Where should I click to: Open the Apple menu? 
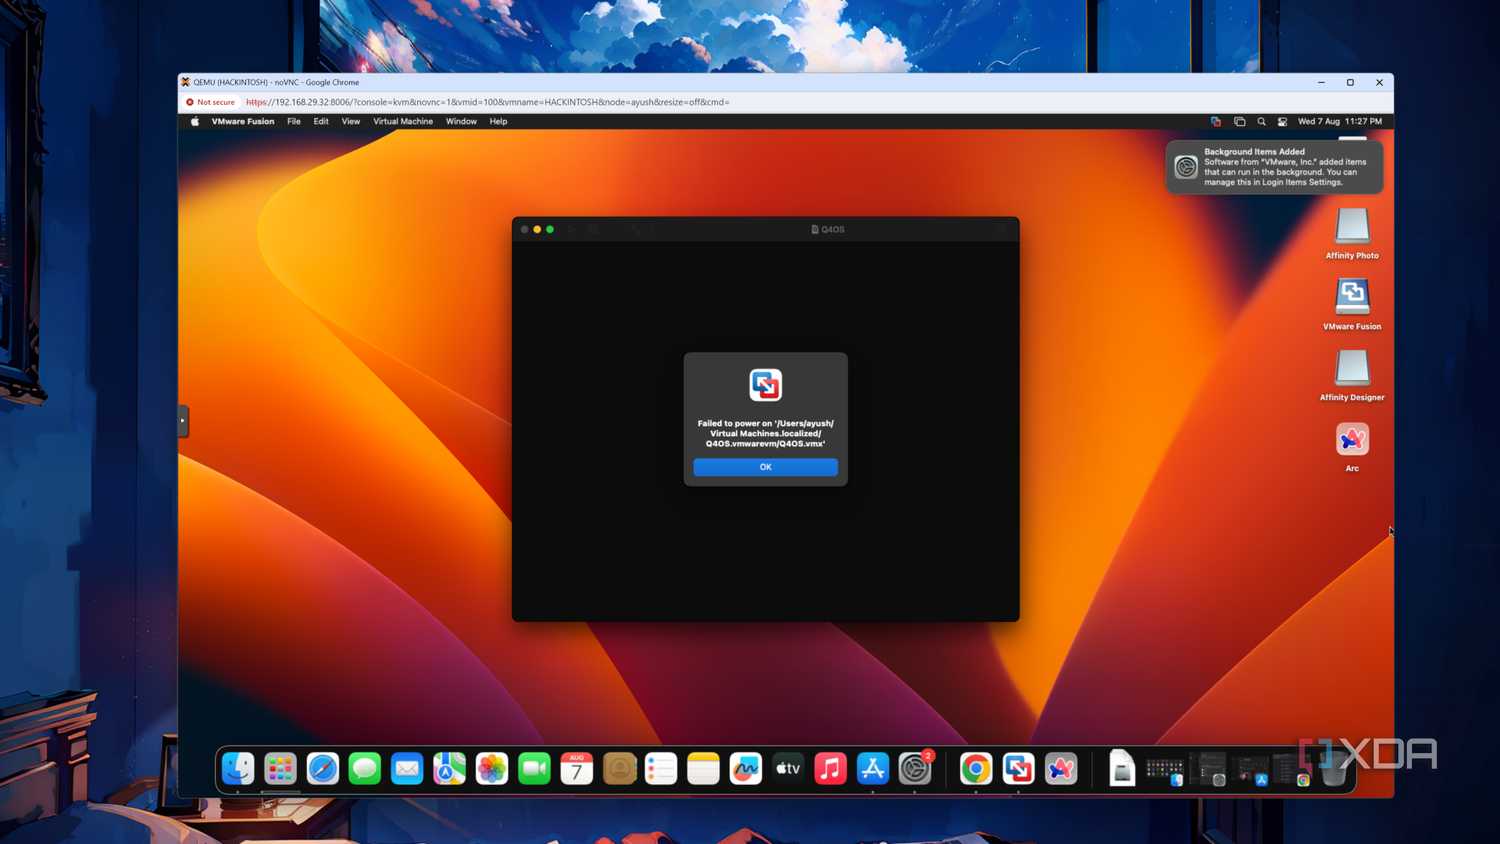coord(195,122)
